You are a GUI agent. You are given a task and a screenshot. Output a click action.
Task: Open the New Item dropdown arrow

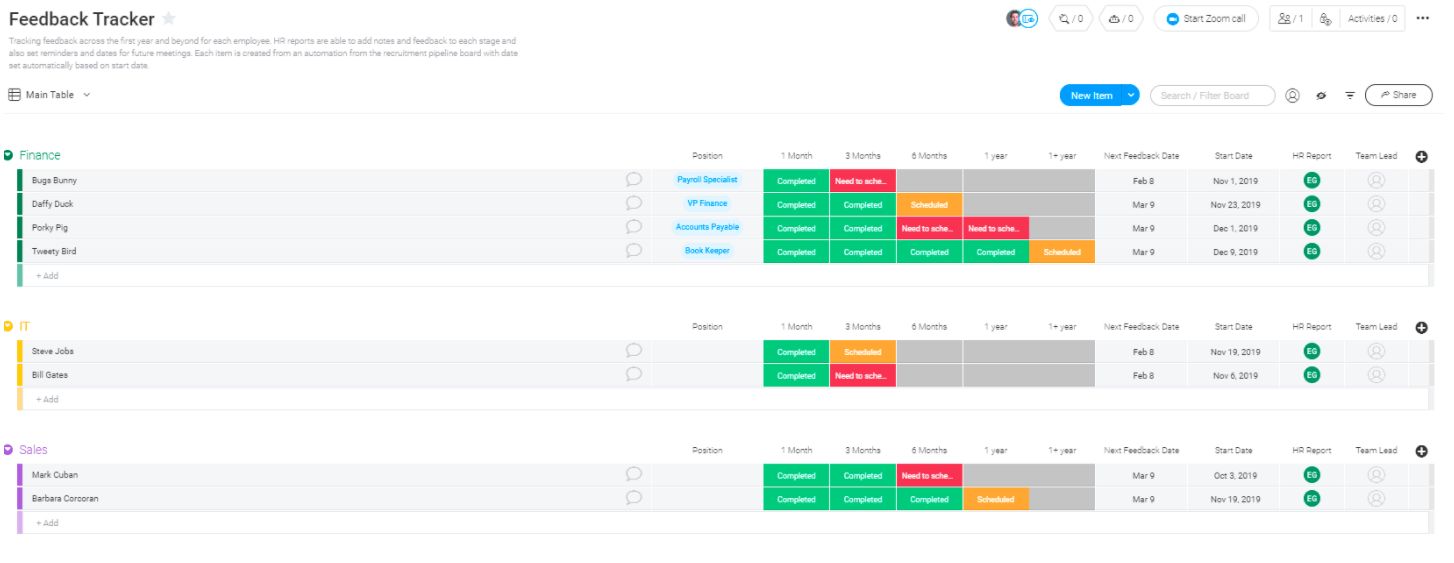pyautogui.click(x=1131, y=95)
